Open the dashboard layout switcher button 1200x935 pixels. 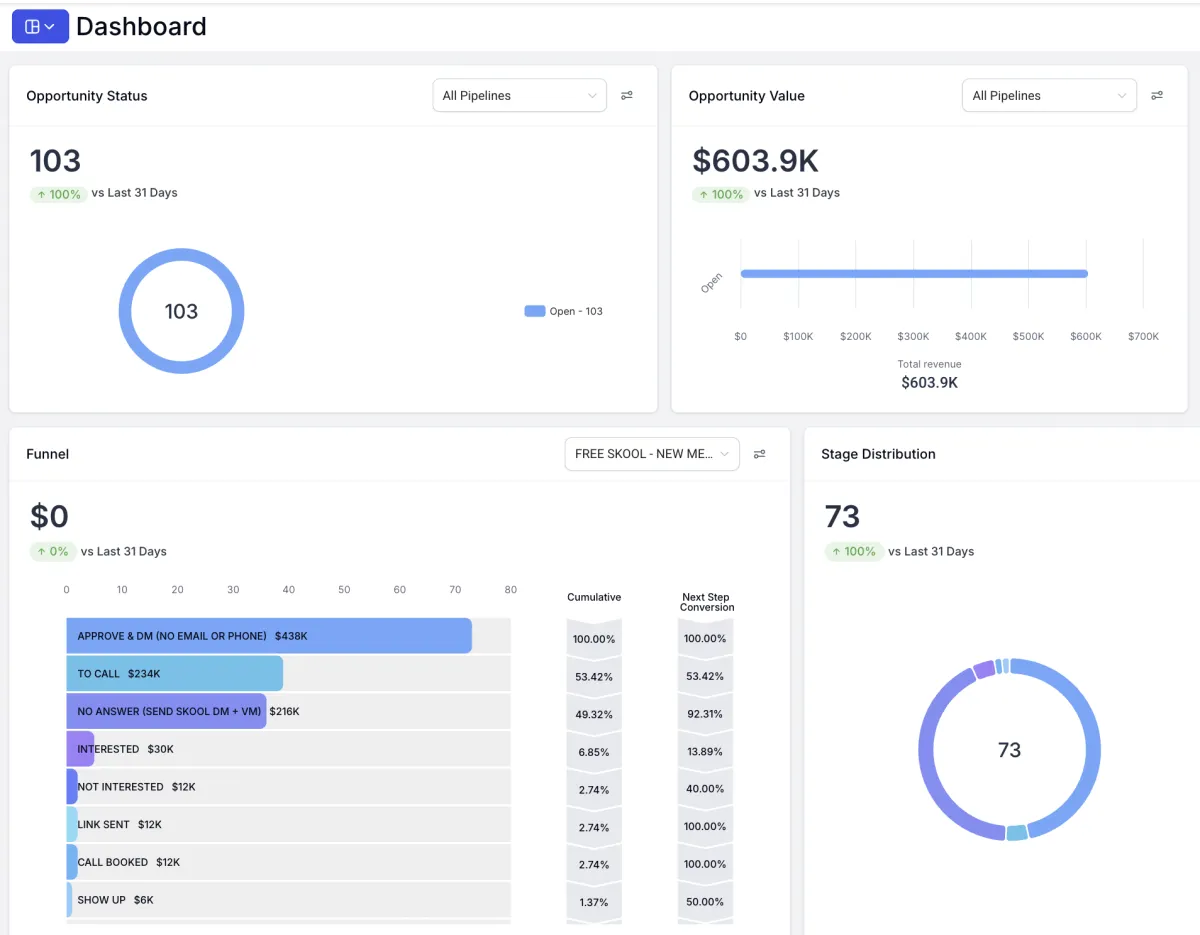click(40, 27)
